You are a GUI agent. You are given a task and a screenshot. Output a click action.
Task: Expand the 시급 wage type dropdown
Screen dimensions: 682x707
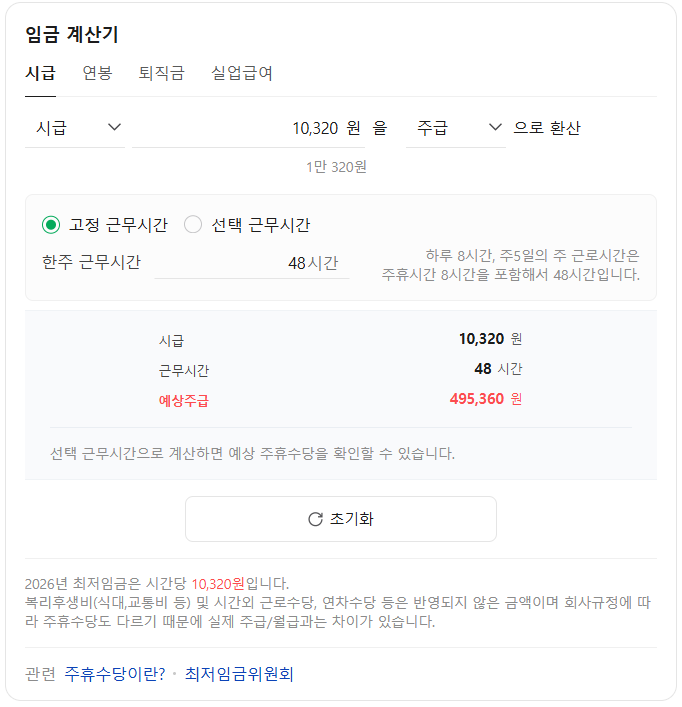click(75, 128)
